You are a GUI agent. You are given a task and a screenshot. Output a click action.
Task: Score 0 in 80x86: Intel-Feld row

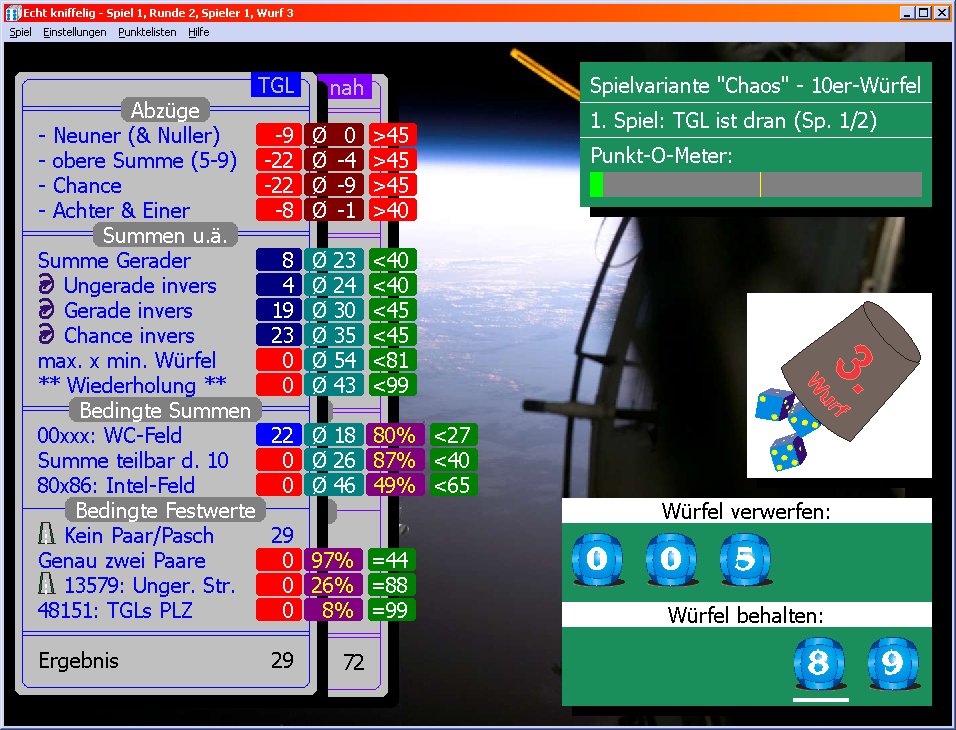coord(279,485)
